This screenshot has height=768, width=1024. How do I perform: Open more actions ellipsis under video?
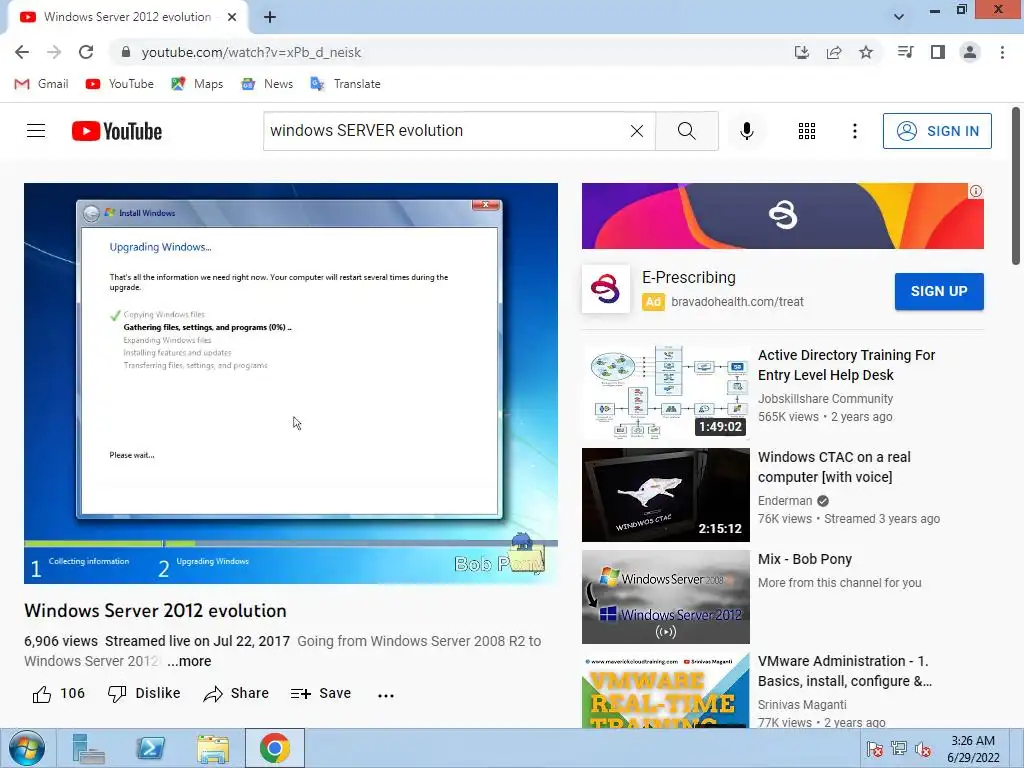pyautogui.click(x=386, y=695)
